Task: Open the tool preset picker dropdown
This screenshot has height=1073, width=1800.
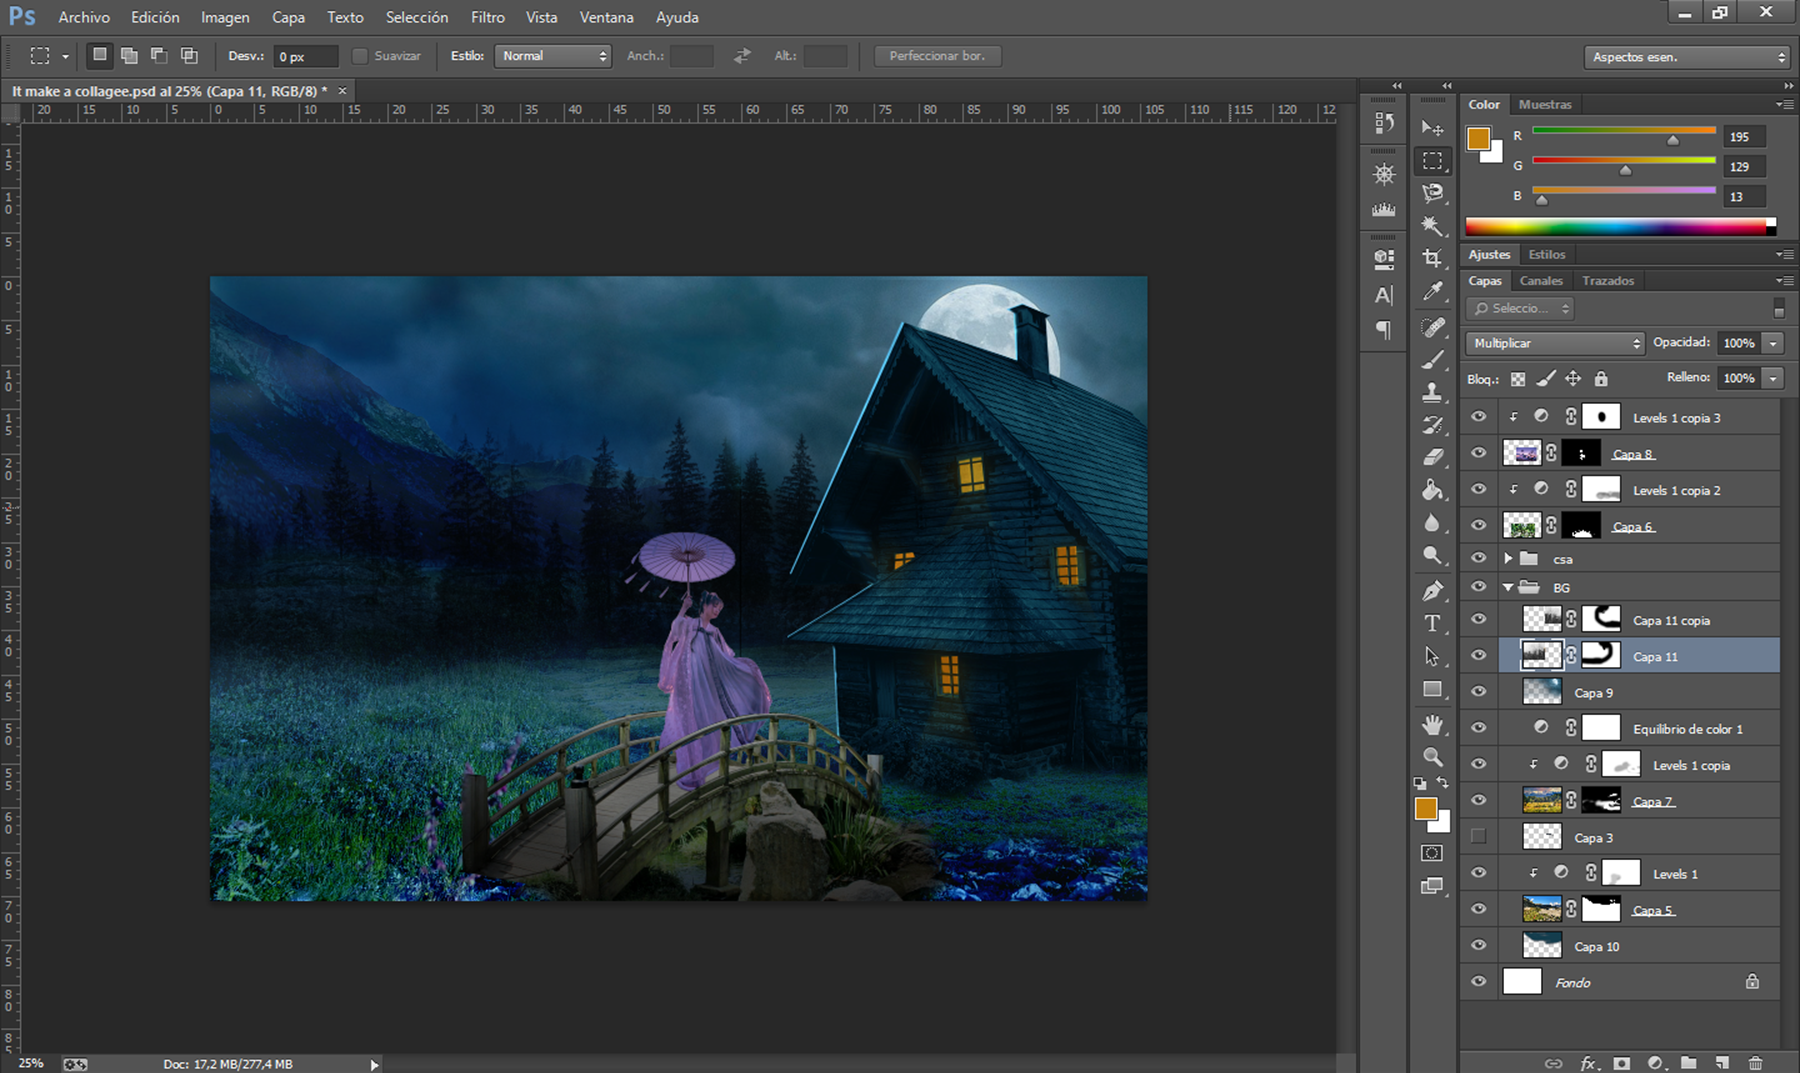Action: click(65, 56)
